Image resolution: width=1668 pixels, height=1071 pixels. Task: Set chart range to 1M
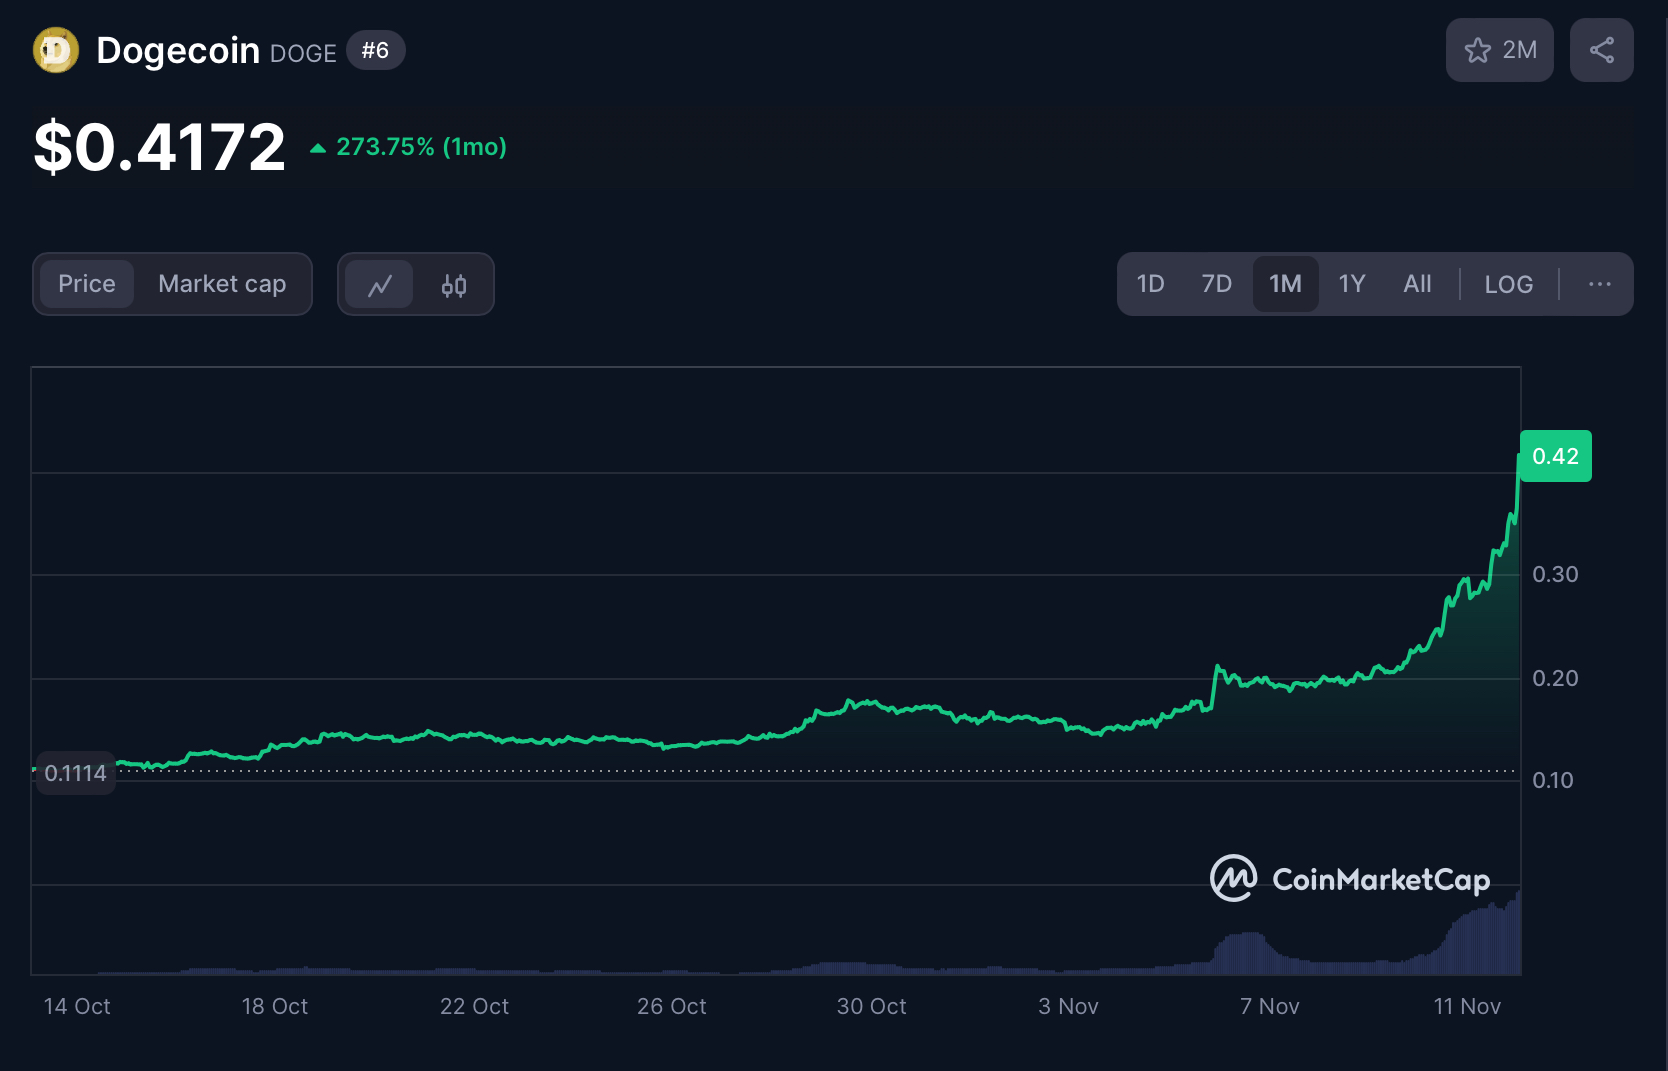click(1285, 284)
